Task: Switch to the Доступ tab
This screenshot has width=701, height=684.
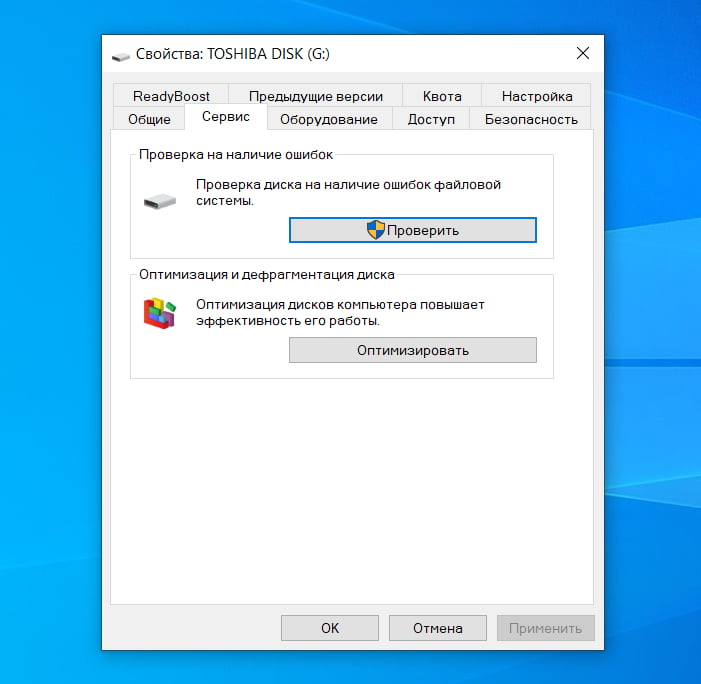Action: 431,119
